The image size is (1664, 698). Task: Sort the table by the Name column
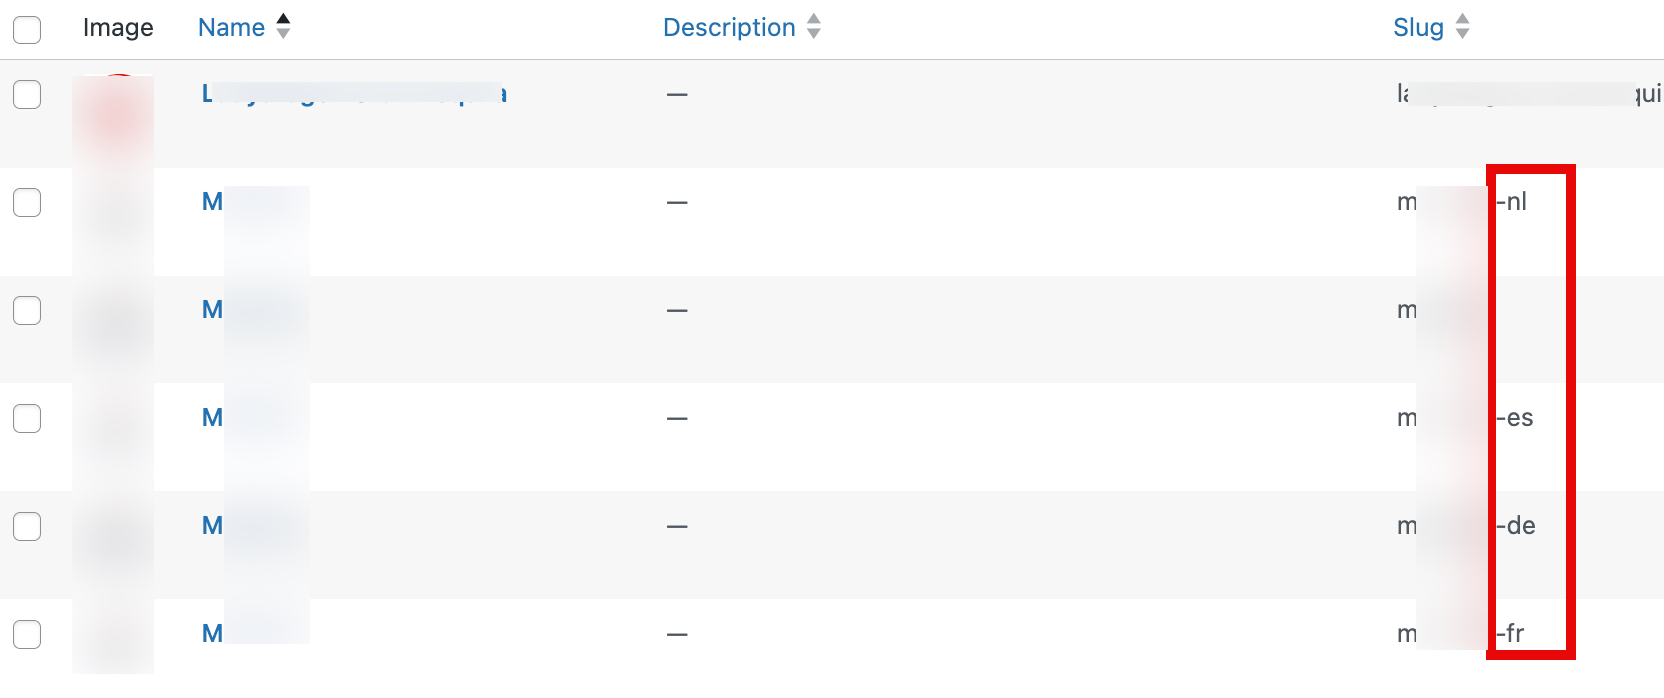(231, 27)
